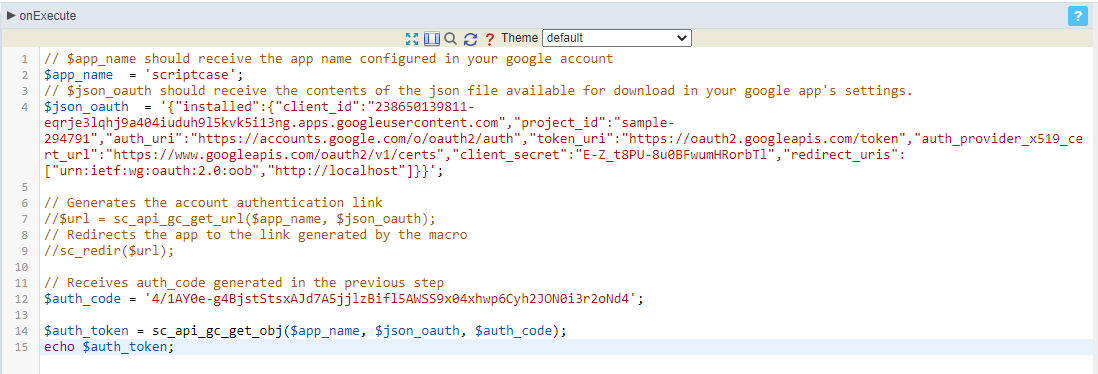Click line number 4 in the gutter

tap(25, 106)
